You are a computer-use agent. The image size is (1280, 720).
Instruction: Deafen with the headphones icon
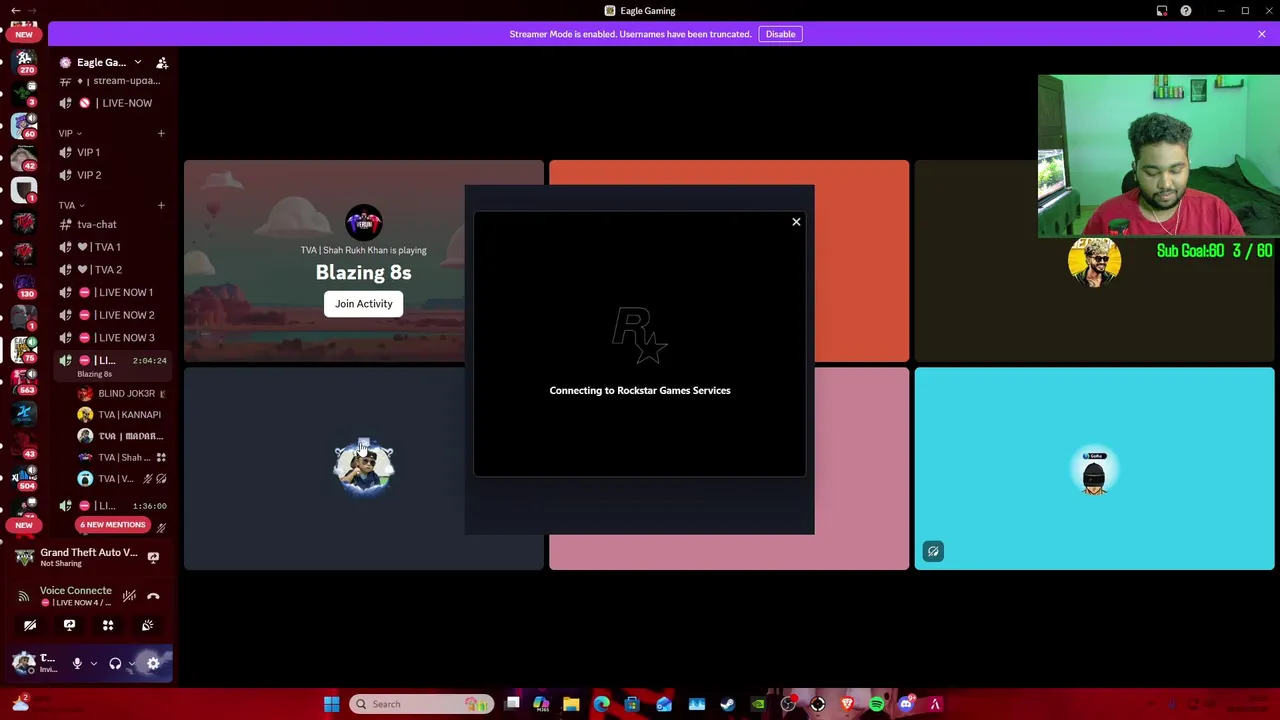click(x=115, y=663)
